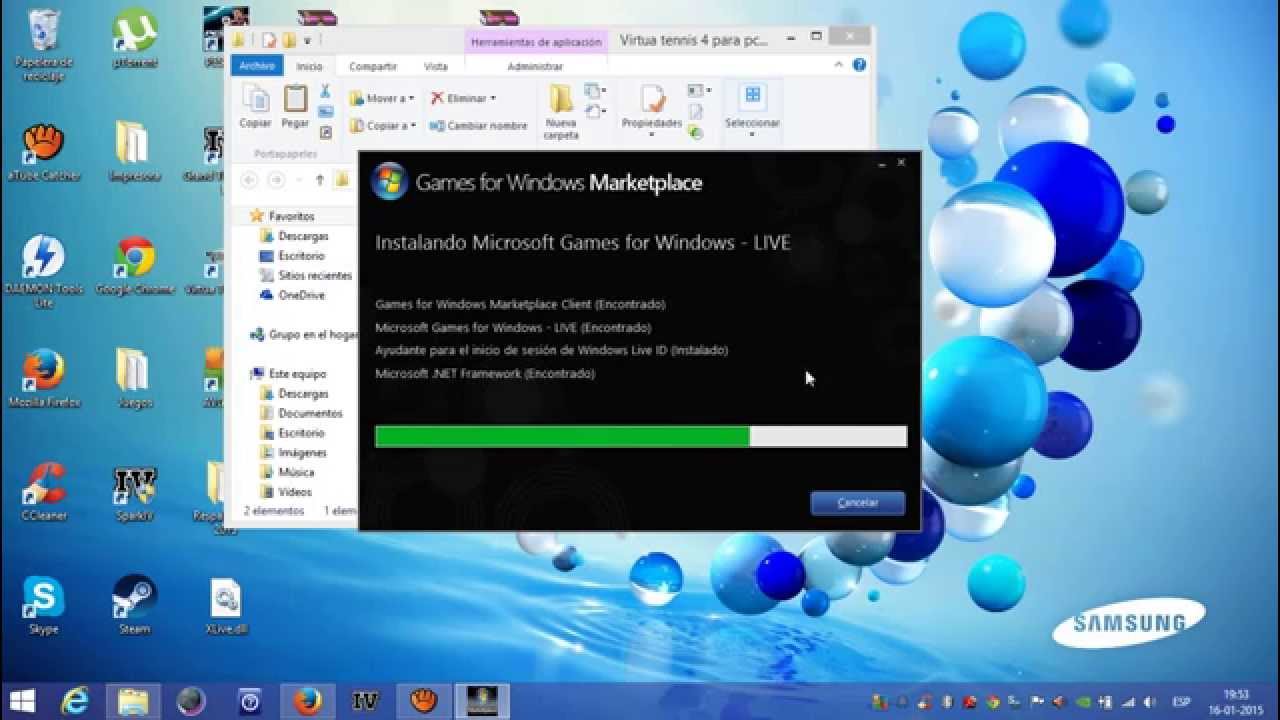Click the scissors Cortar icon in ribbon

pyautogui.click(x=325, y=91)
